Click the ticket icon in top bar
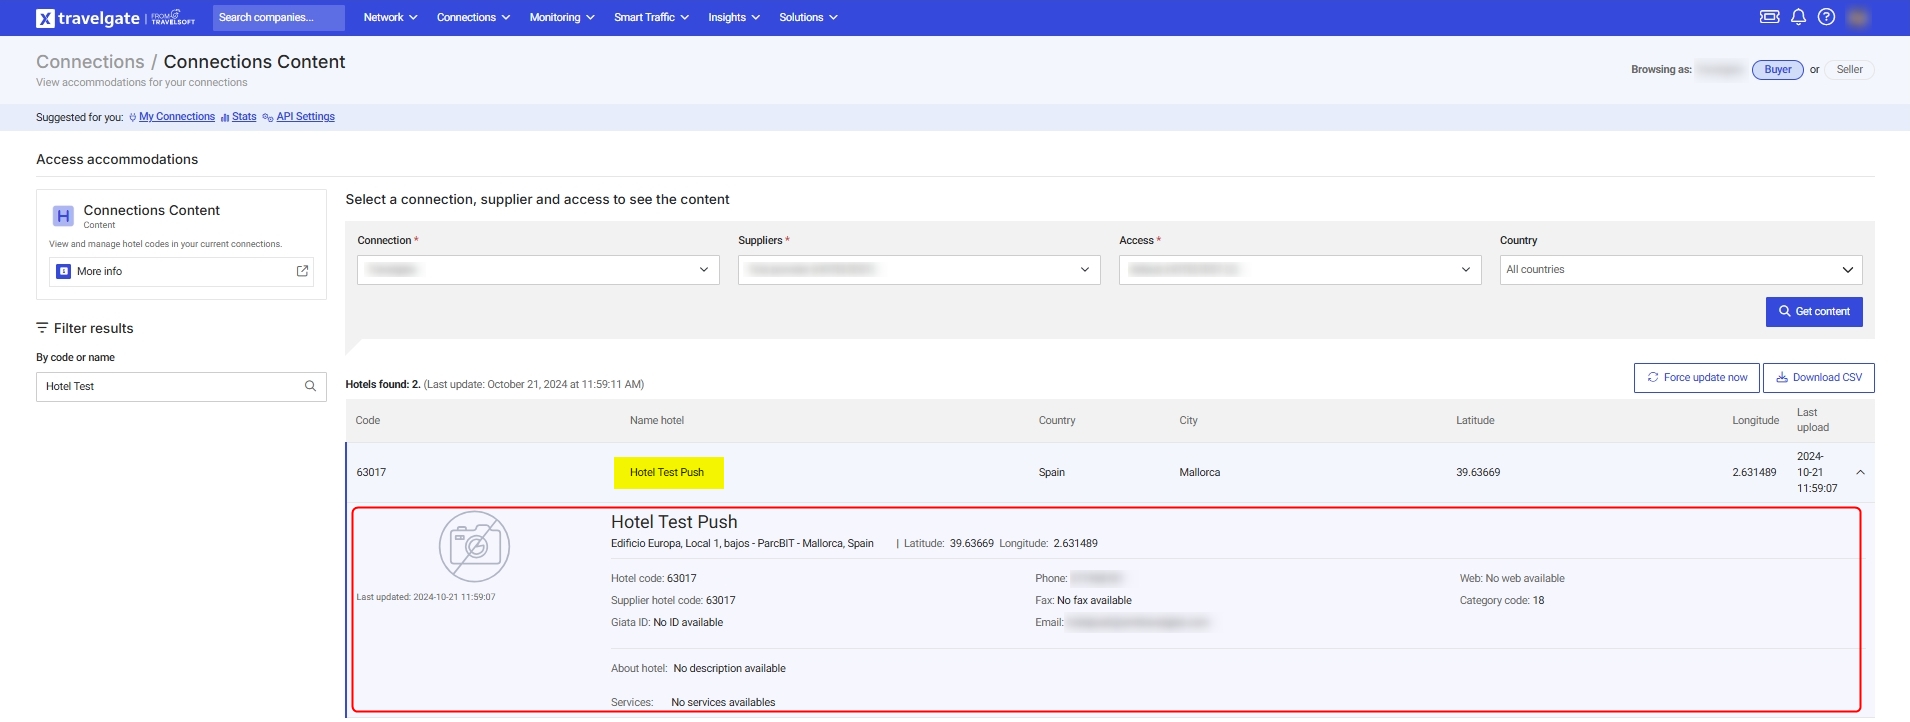The width and height of the screenshot is (1910, 722). 1769,17
